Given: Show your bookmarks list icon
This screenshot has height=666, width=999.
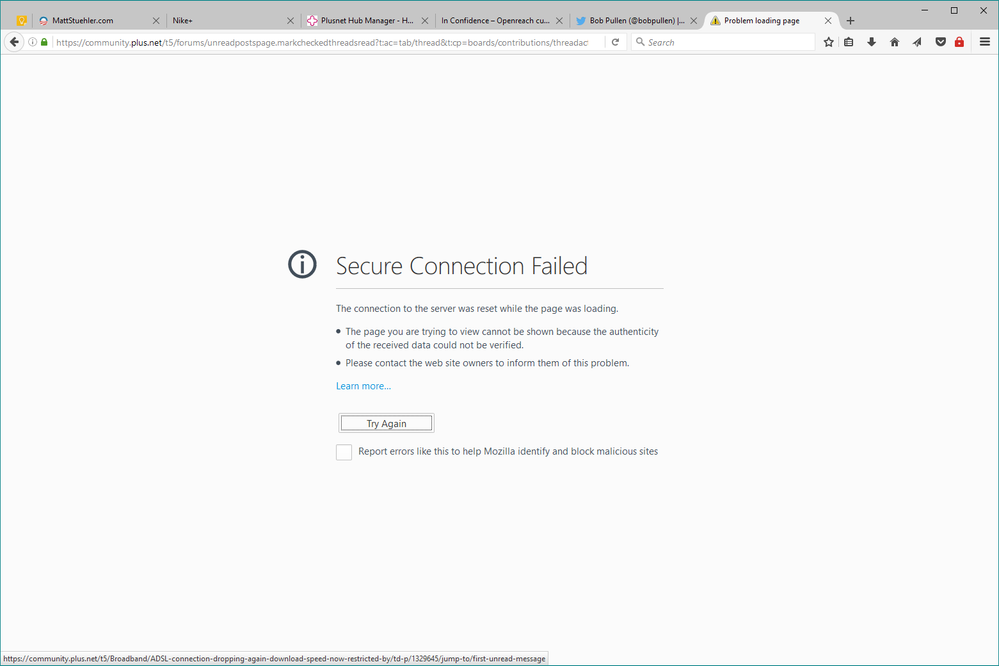Looking at the screenshot, I should pyautogui.click(x=849, y=42).
